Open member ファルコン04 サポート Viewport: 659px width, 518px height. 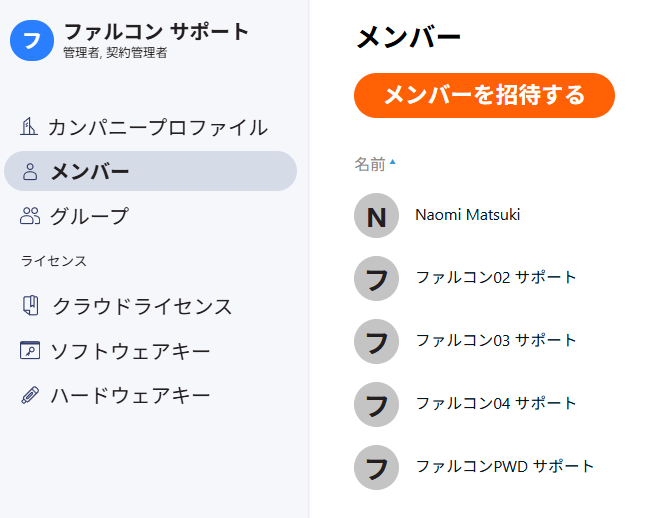tap(496, 403)
